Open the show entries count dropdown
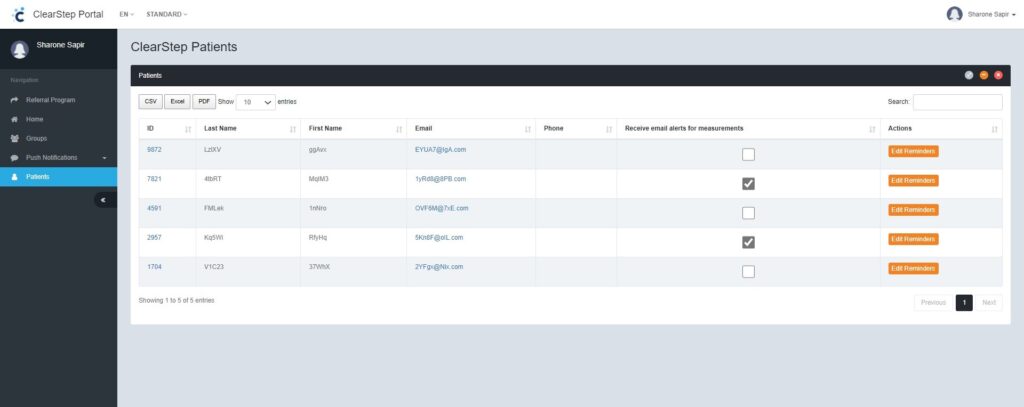1024x407 pixels. 255,102
